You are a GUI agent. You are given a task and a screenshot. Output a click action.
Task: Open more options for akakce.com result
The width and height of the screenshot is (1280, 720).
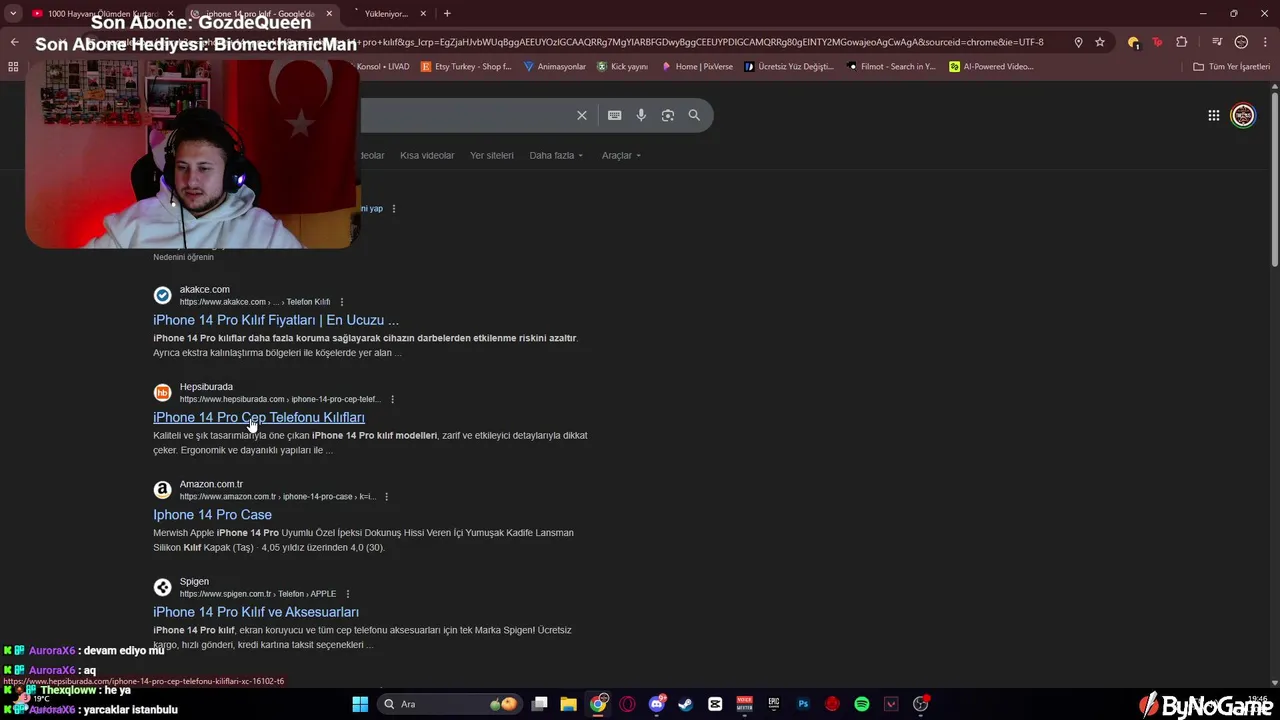point(342,302)
